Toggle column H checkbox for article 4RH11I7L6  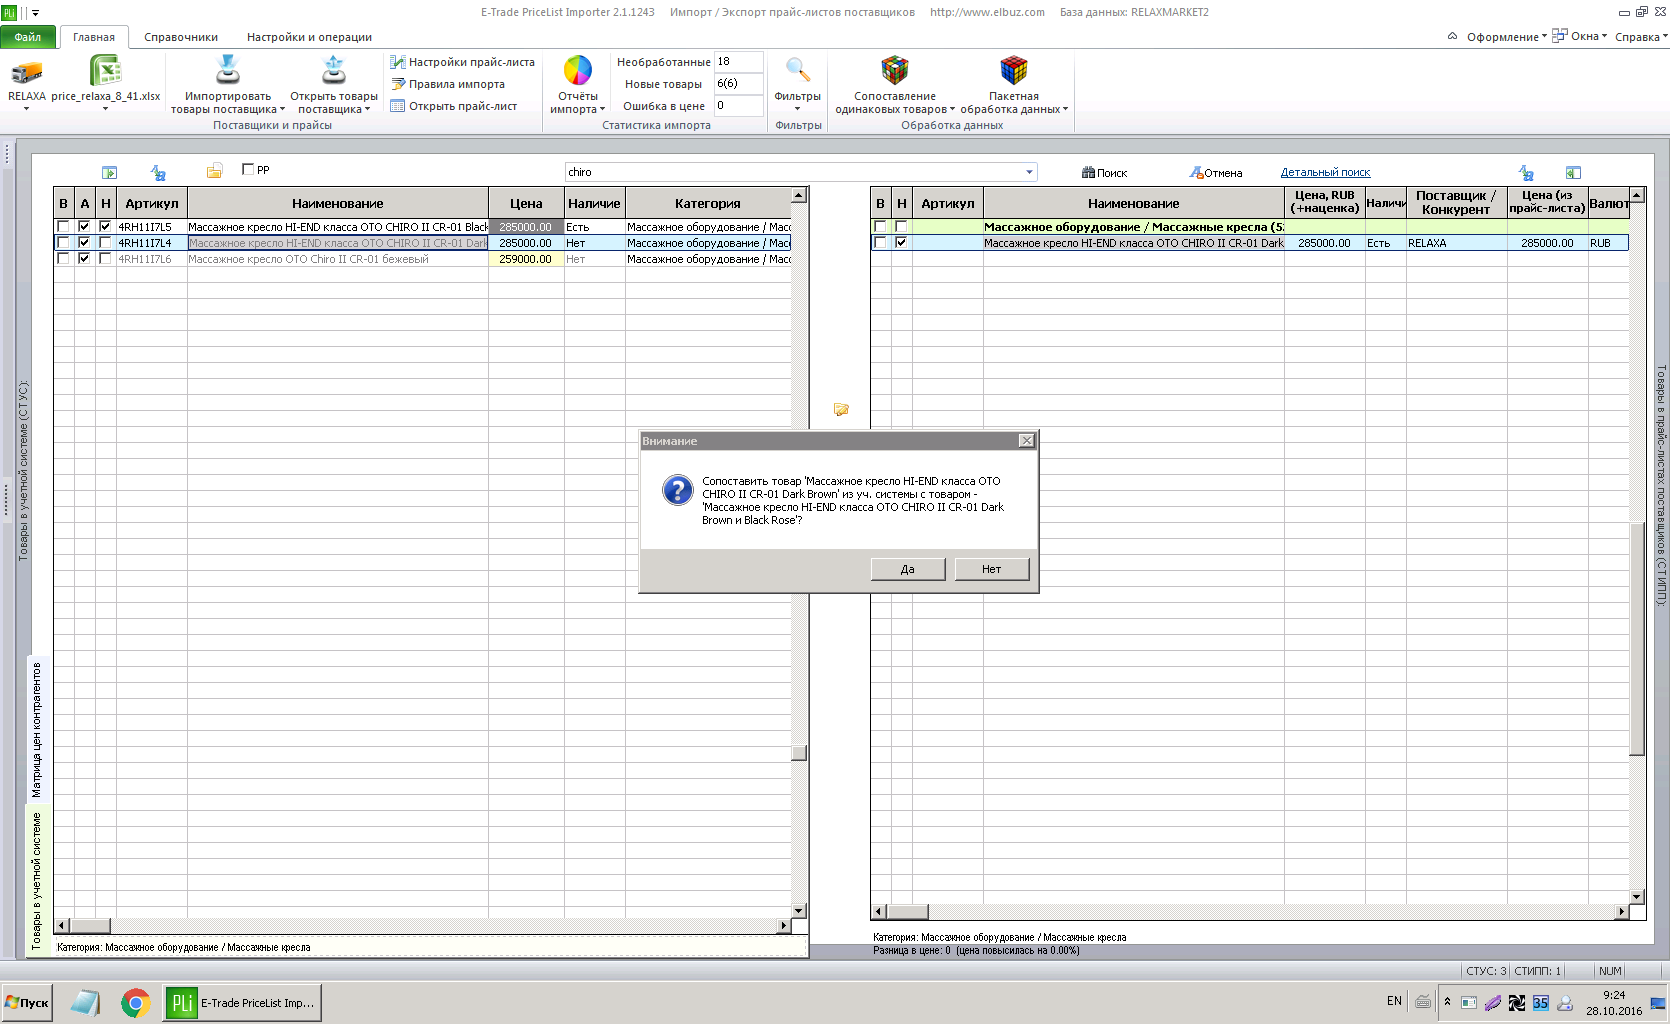pyautogui.click(x=105, y=259)
